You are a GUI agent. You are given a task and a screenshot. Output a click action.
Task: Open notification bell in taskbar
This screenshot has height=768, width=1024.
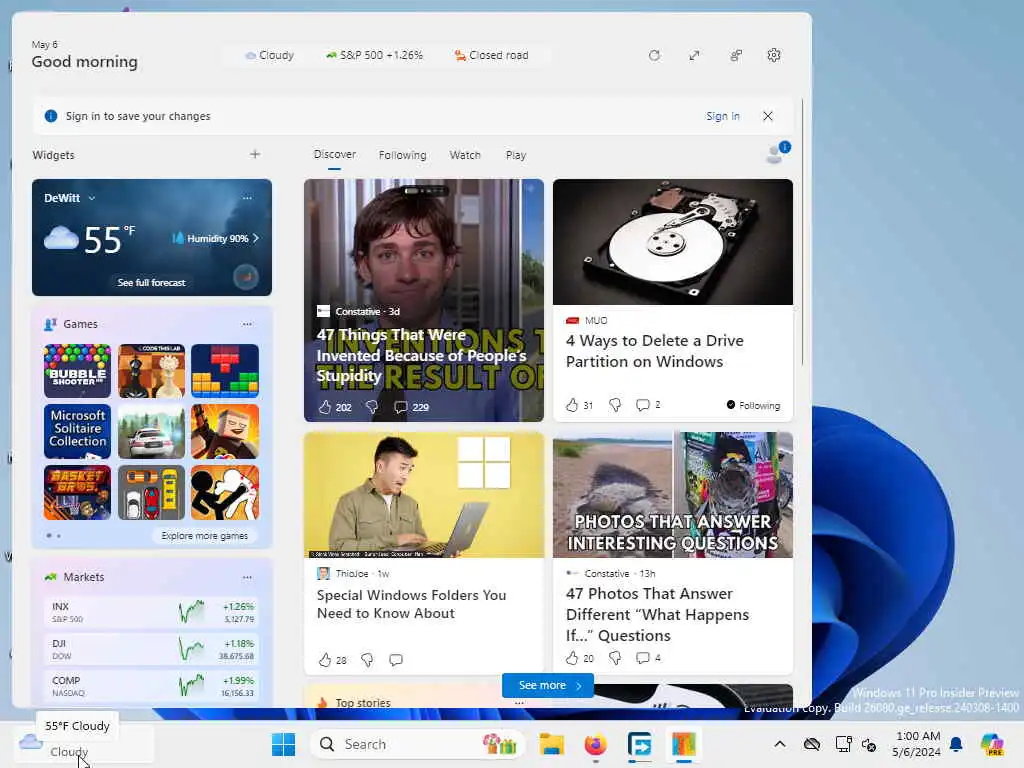pos(956,744)
